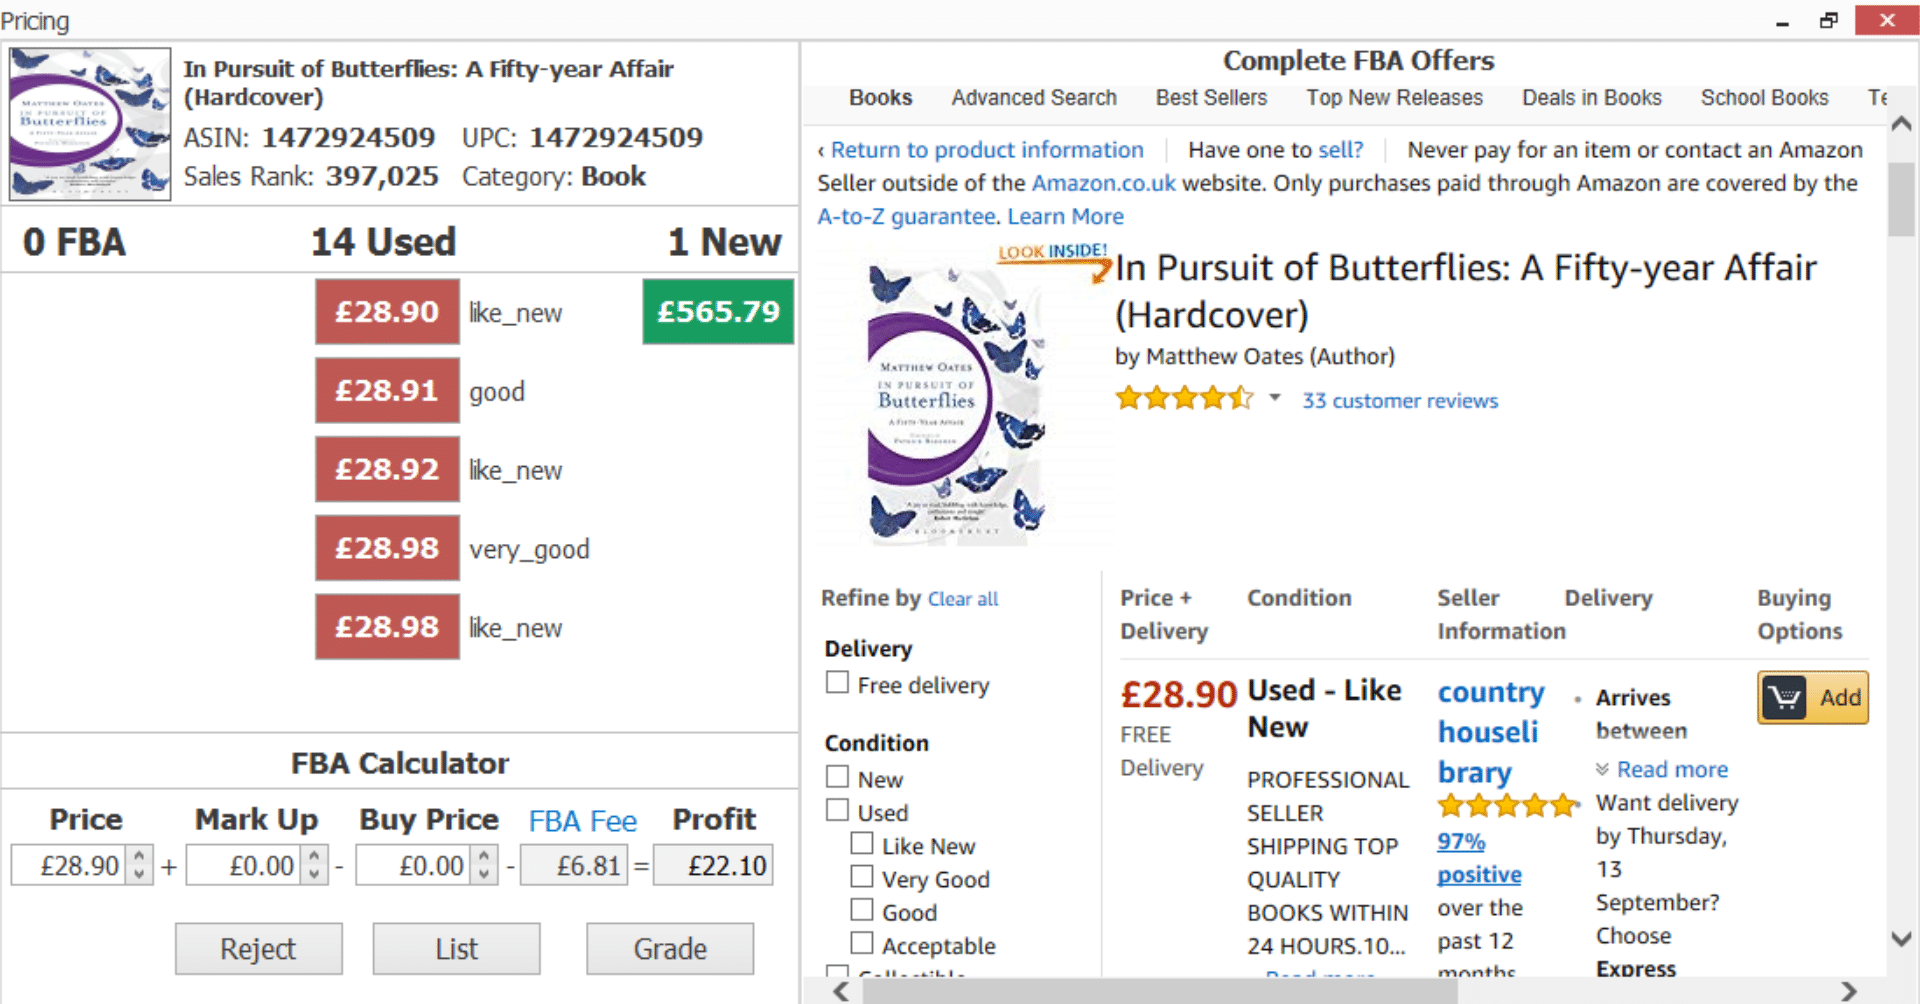Click the Buy Price input field
The height and width of the screenshot is (1004, 1920).
pos(414,865)
